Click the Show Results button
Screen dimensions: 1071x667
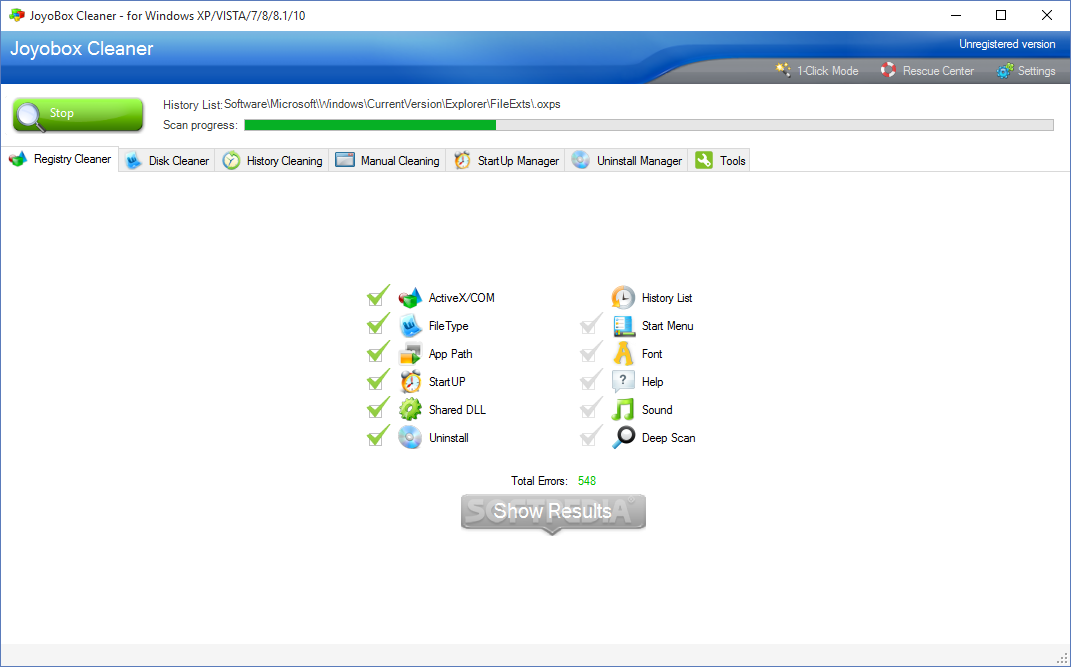[553, 512]
